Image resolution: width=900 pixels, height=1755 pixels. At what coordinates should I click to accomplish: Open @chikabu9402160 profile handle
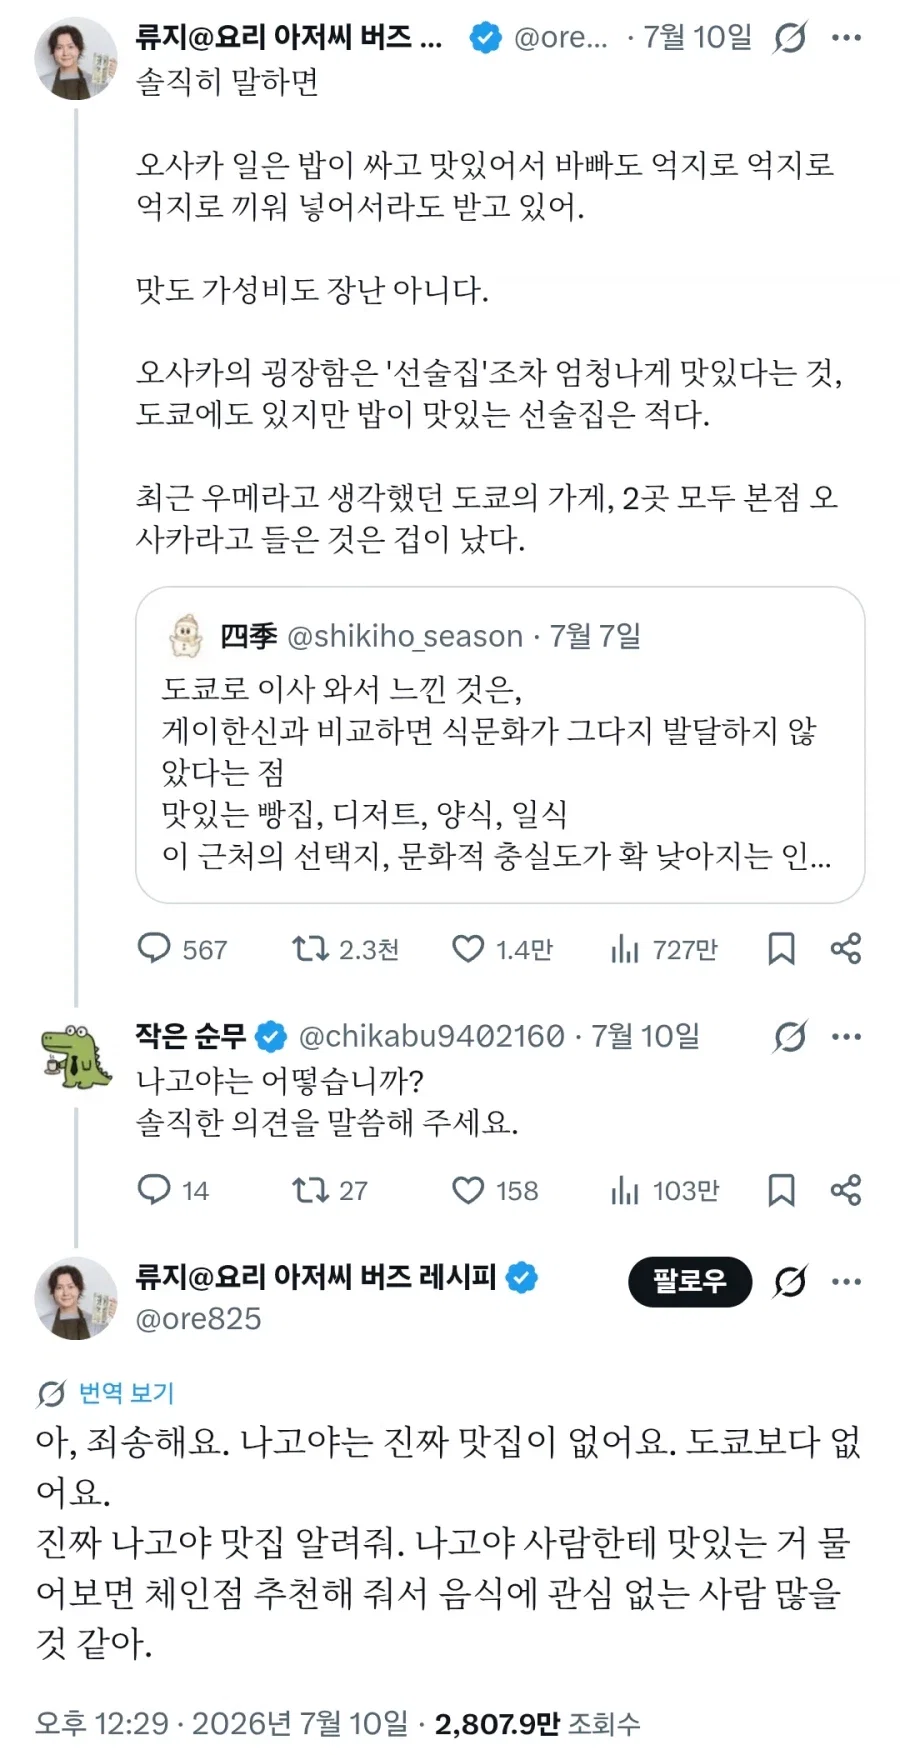point(432,1036)
